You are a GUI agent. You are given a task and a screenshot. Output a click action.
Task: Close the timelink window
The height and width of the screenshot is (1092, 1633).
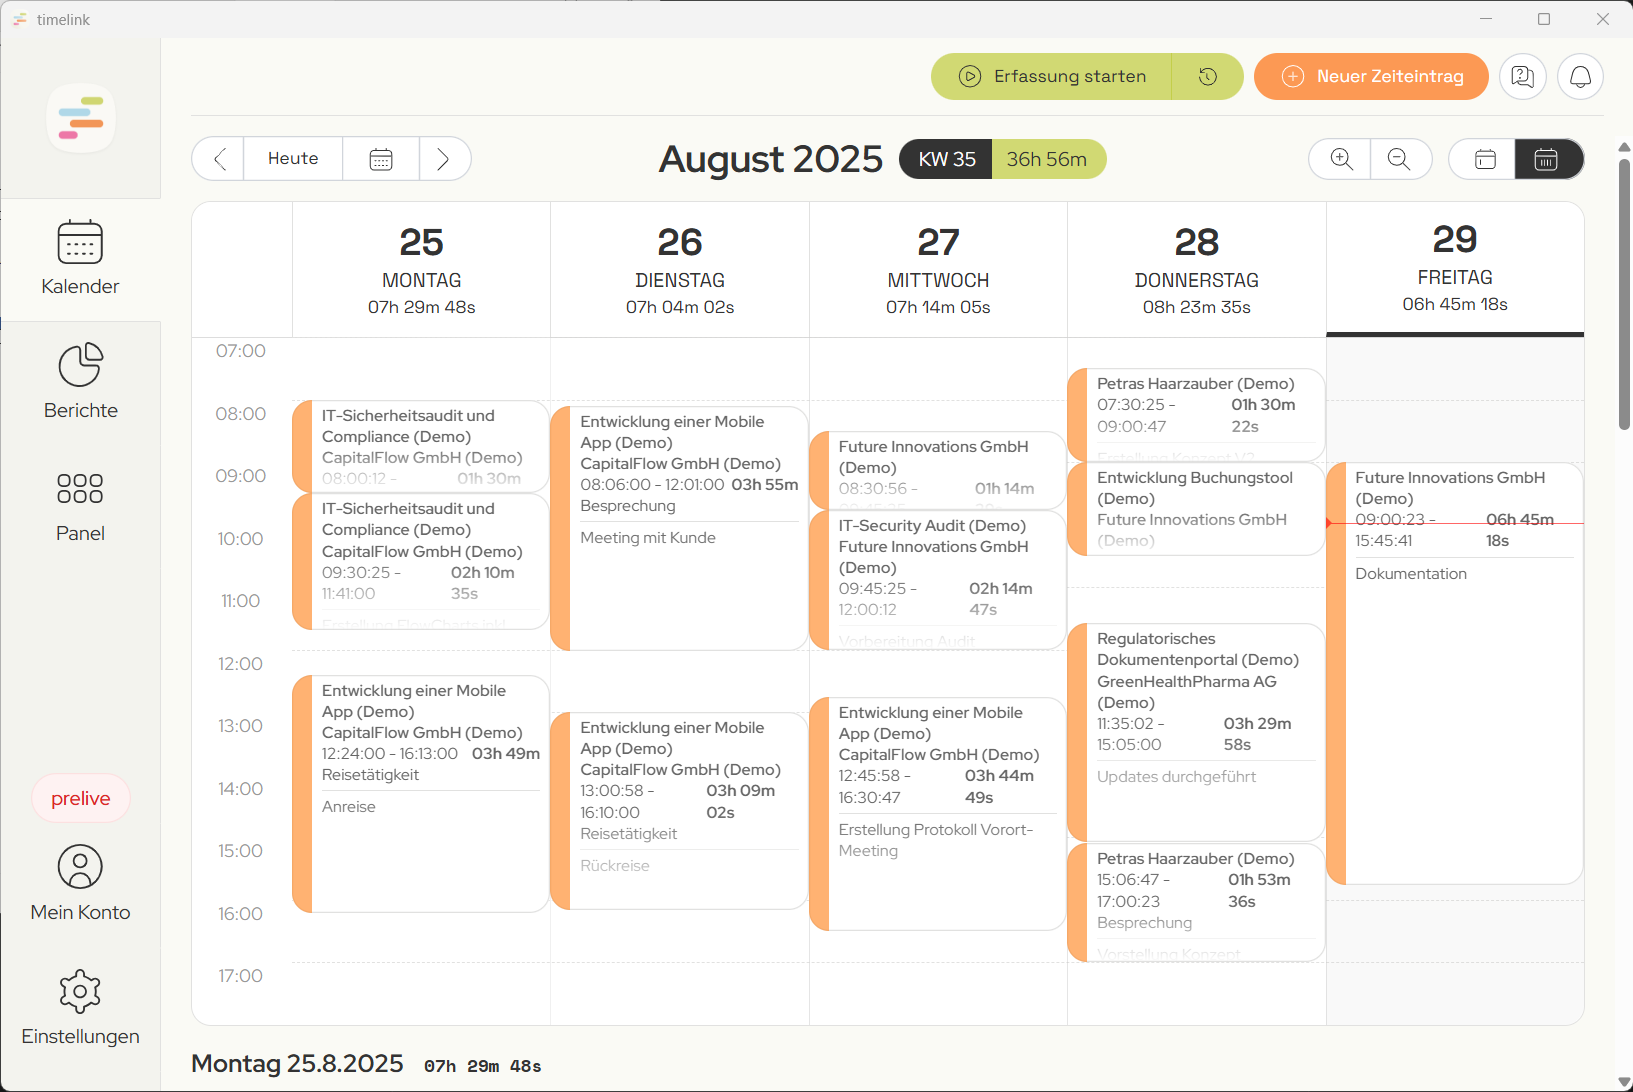(x=1603, y=19)
